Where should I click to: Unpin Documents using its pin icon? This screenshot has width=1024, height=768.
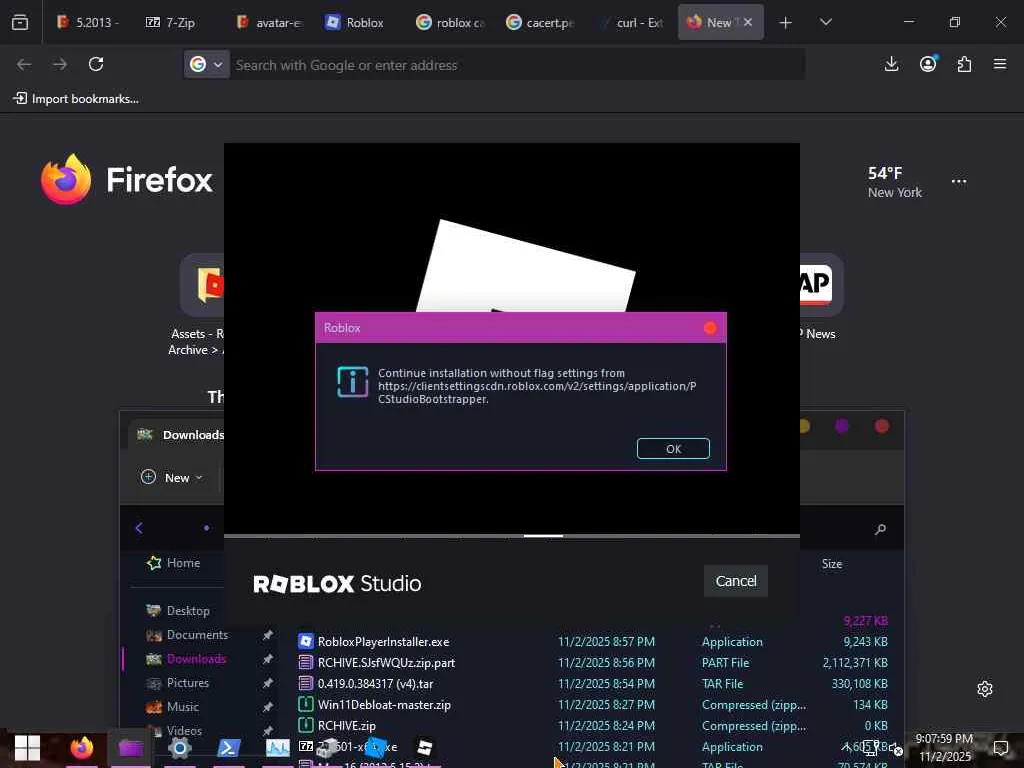click(x=267, y=635)
